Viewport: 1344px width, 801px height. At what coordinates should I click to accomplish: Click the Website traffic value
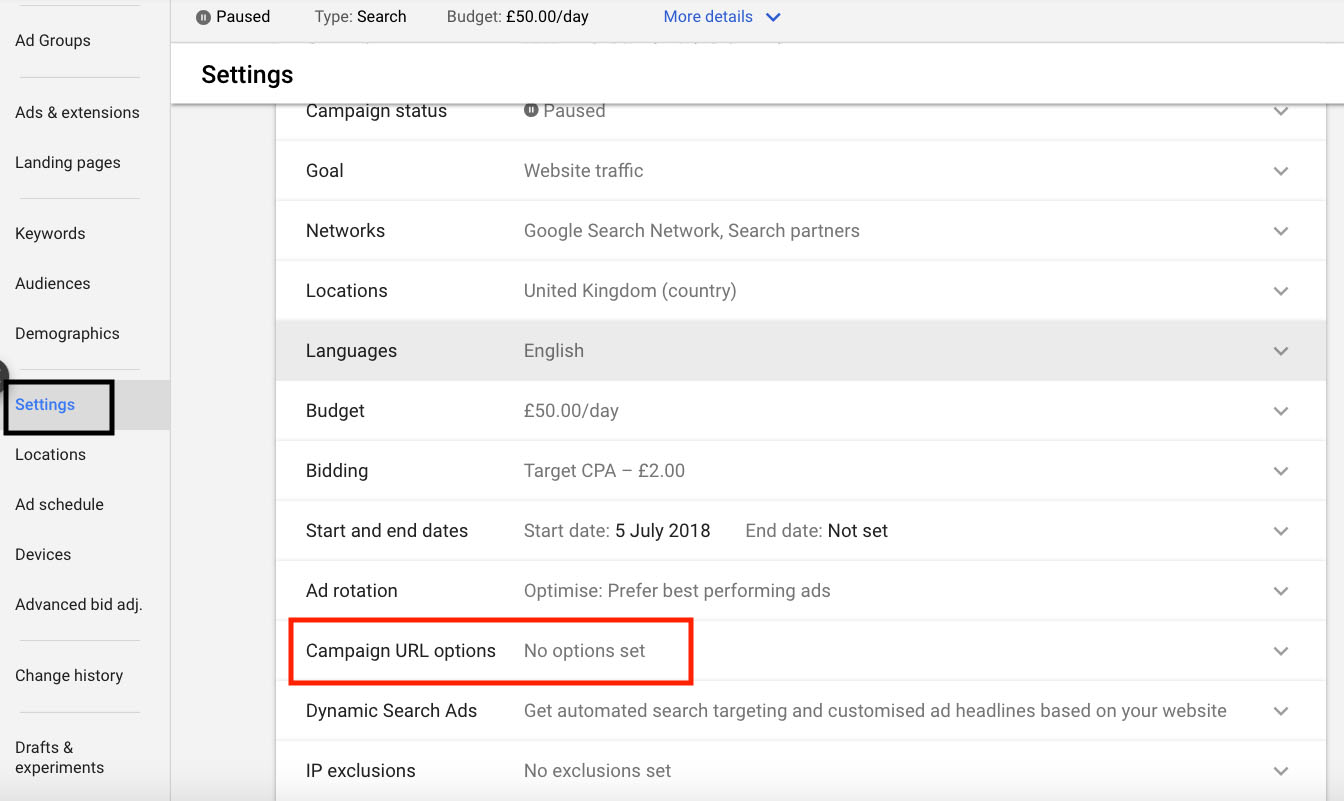click(584, 171)
